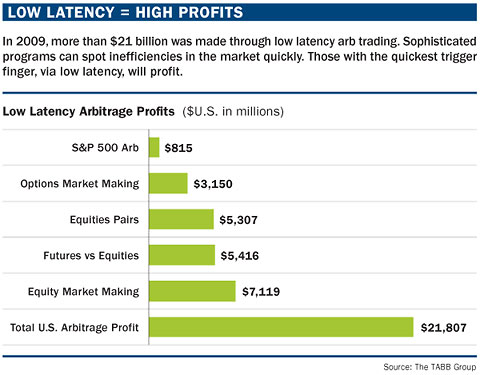
Task: Click the S&P 500 Arb category label
Action: pyautogui.click(x=105, y=148)
